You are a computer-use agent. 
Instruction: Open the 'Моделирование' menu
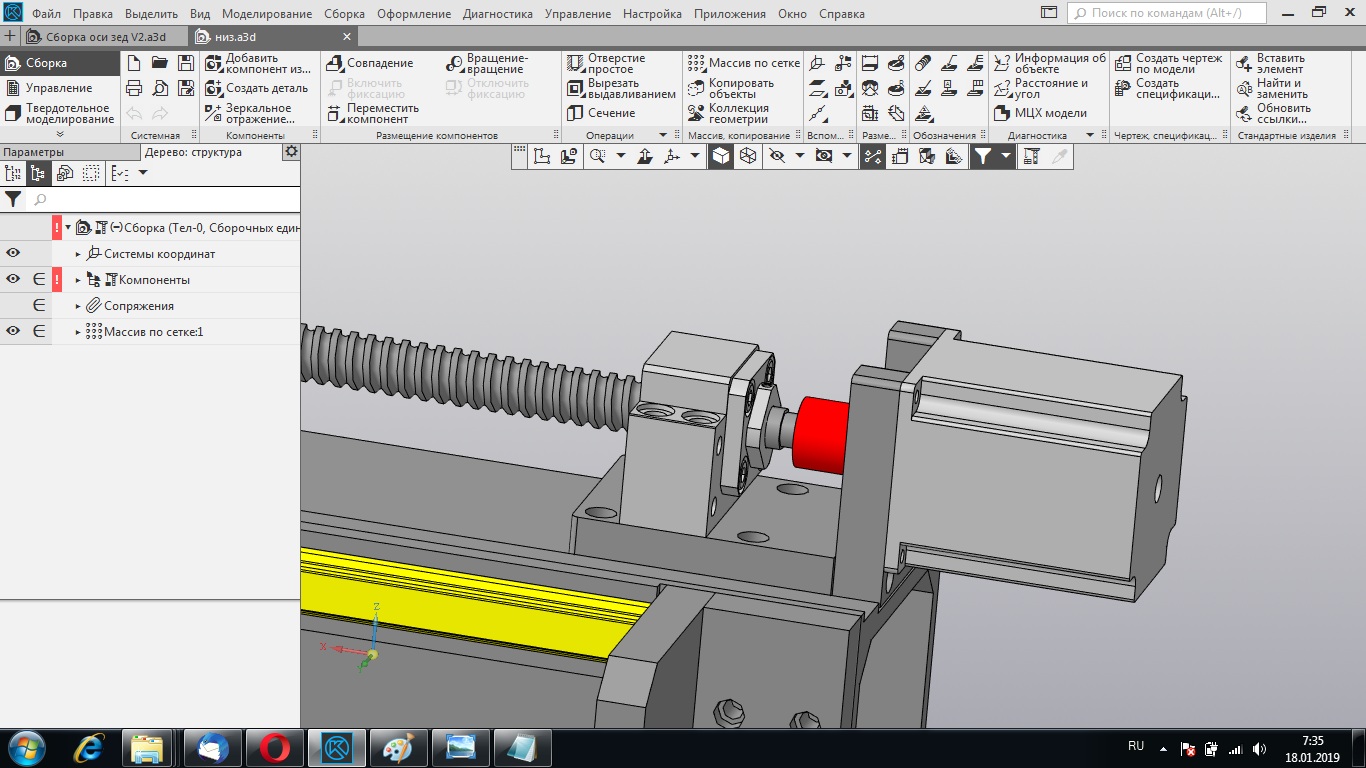268,14
